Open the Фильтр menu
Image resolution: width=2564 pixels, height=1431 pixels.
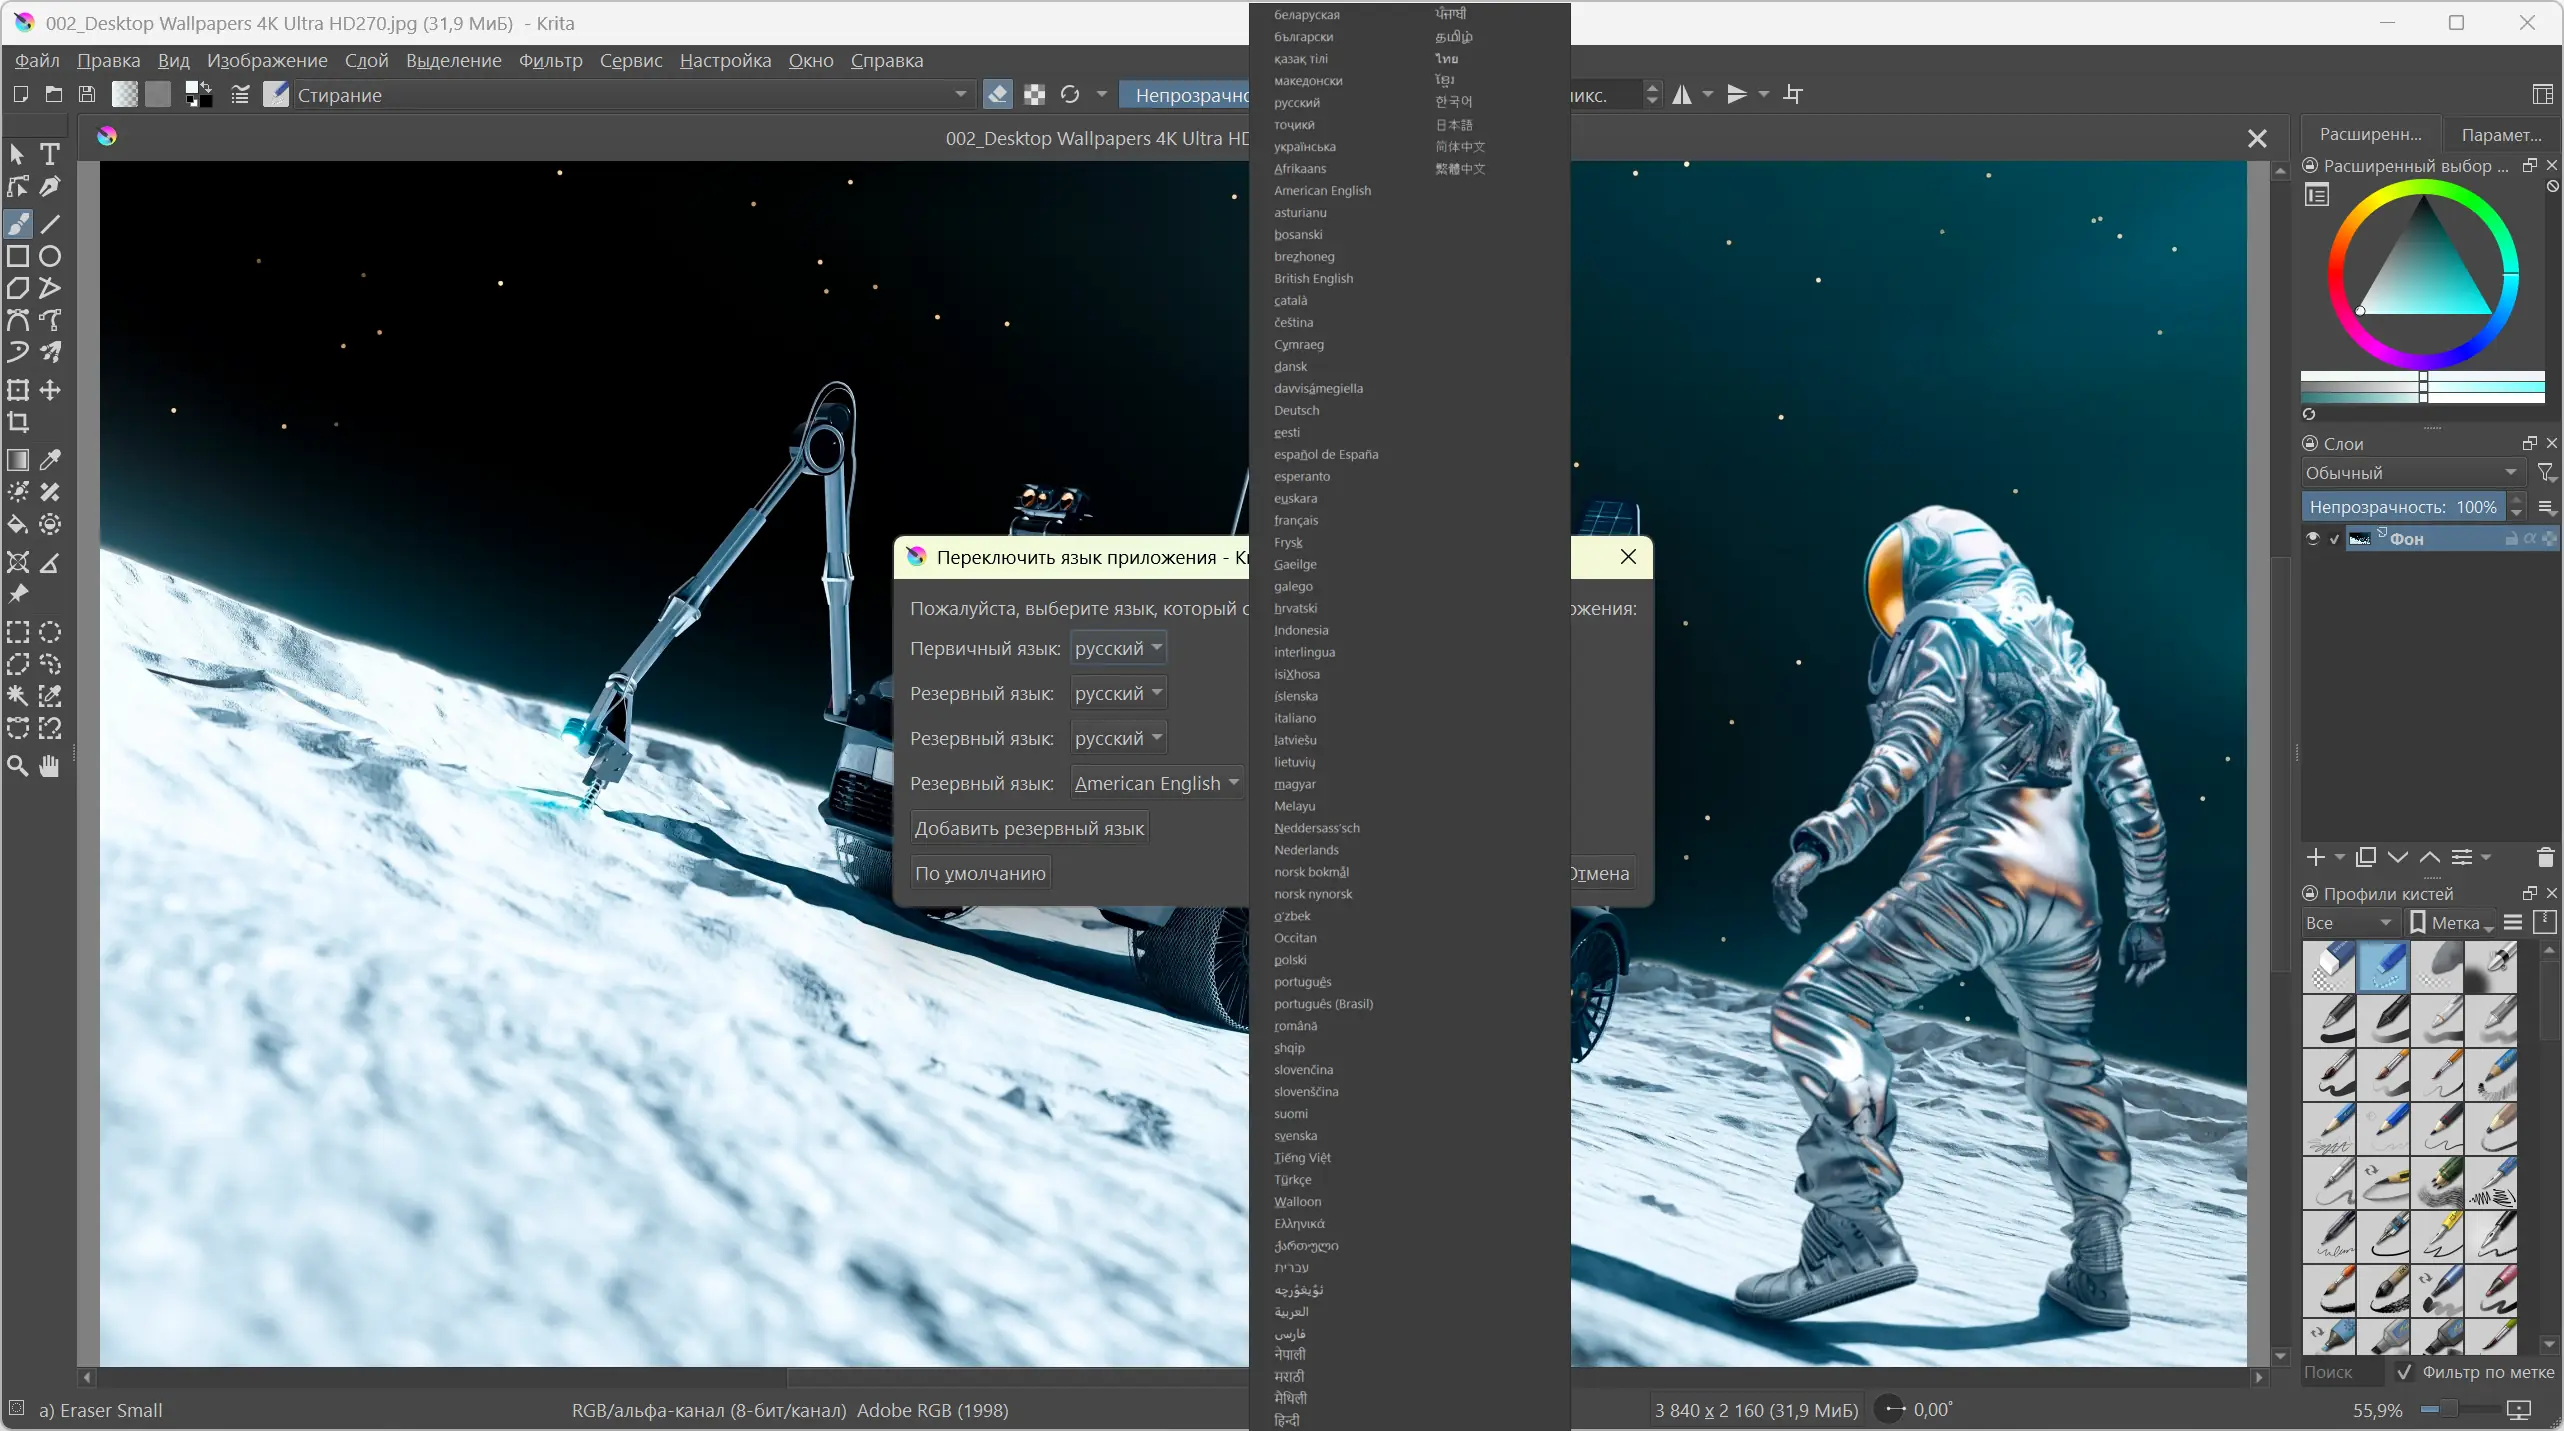[x=550, y=61]
